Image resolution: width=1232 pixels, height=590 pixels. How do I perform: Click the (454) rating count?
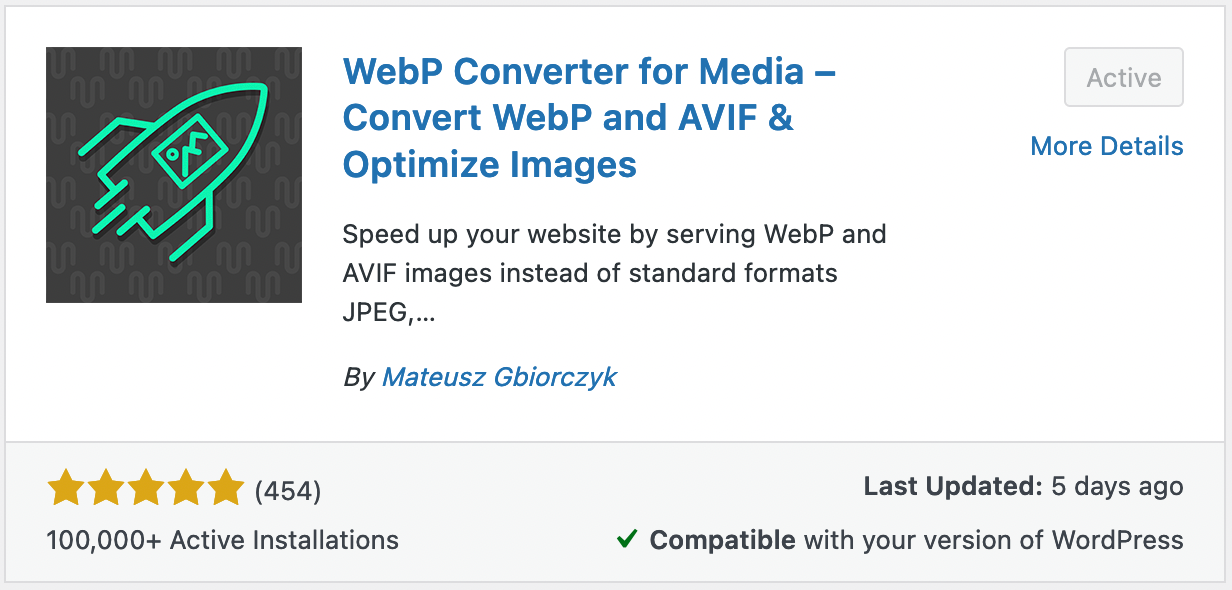[288, 491]
